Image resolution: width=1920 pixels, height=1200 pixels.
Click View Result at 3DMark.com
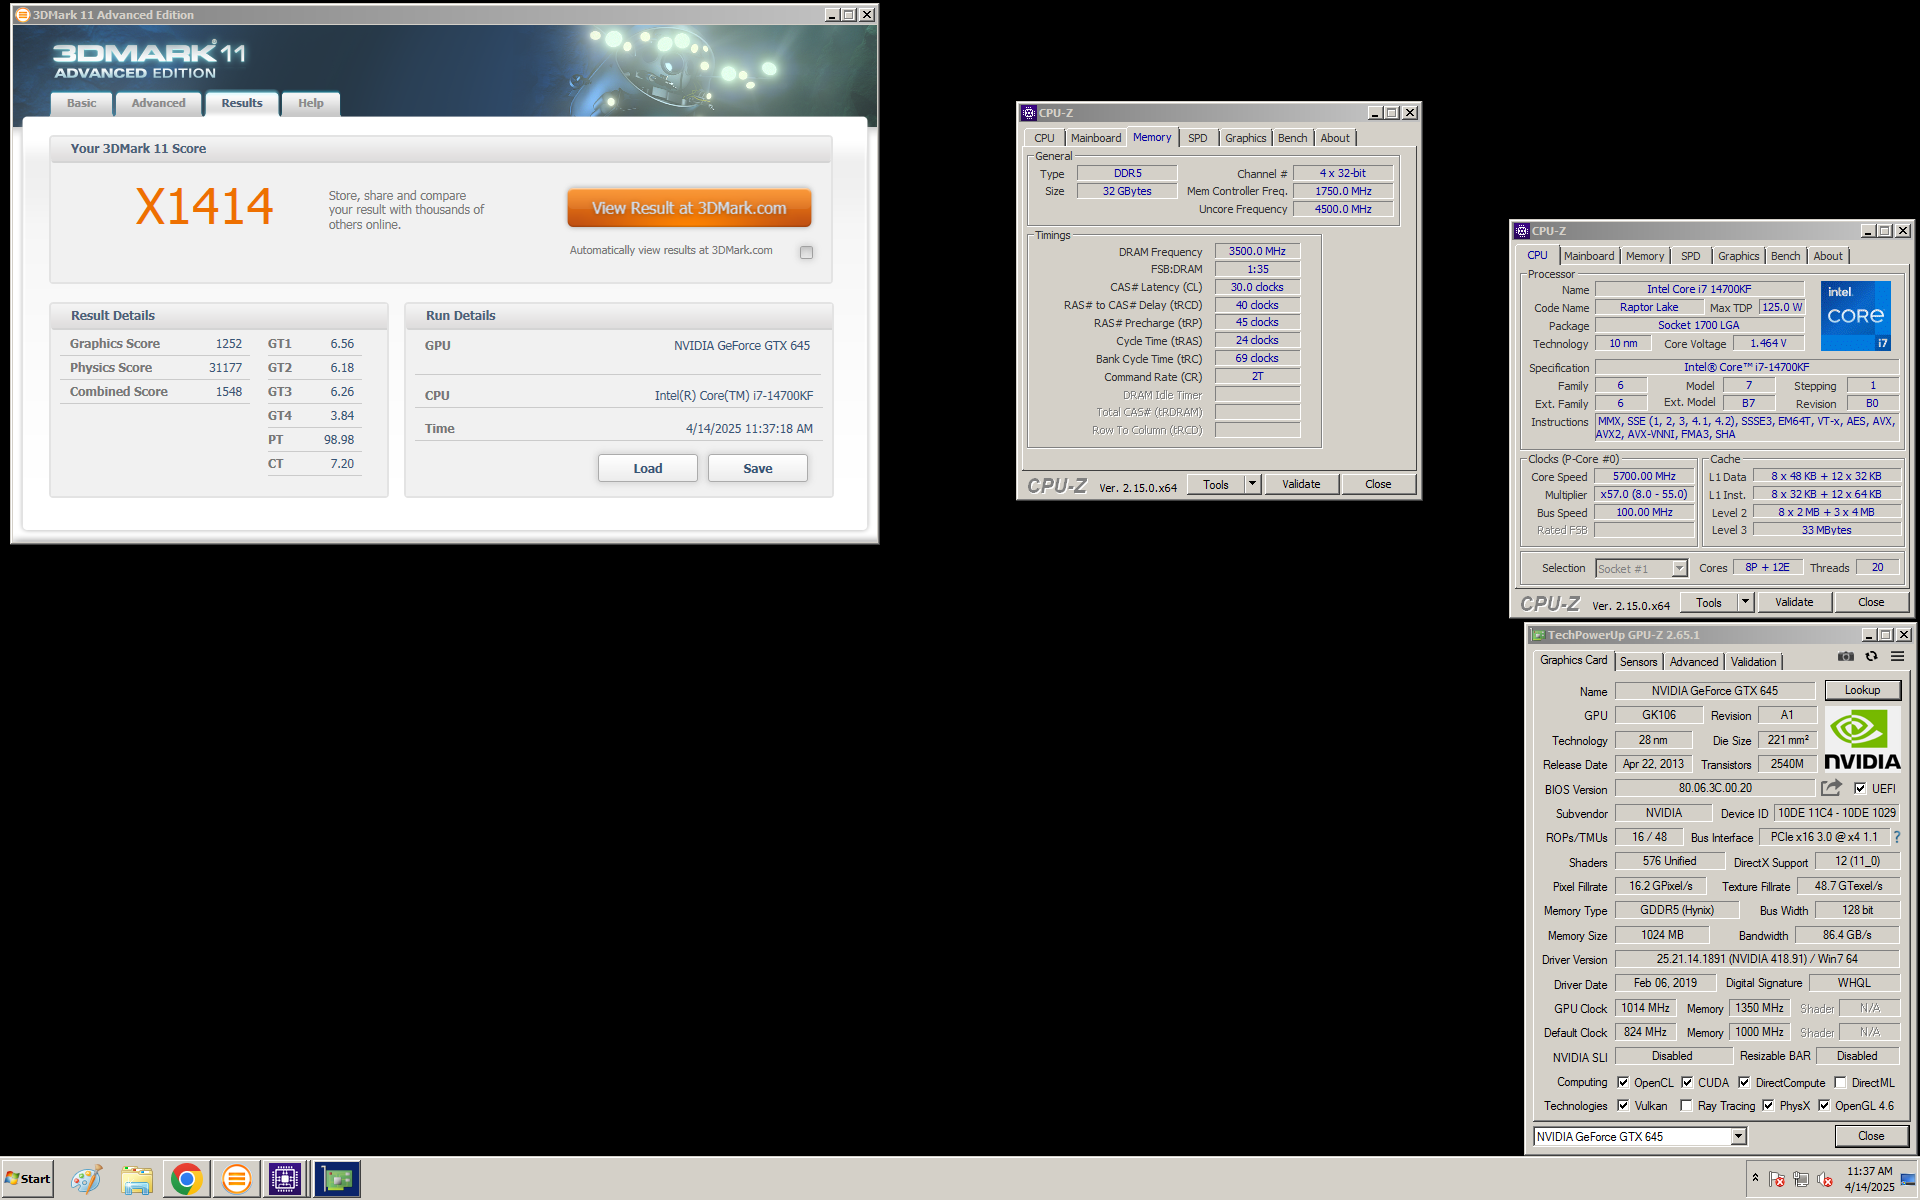[689, 208]
